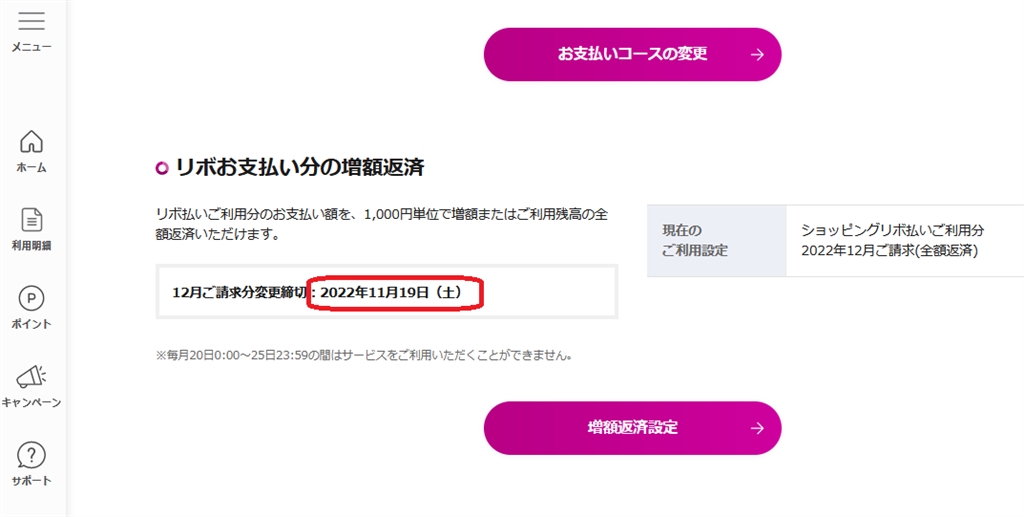Click the ショッピングリボ払いご利用分 setting text

pyautogui.click(x=893, y=230)
